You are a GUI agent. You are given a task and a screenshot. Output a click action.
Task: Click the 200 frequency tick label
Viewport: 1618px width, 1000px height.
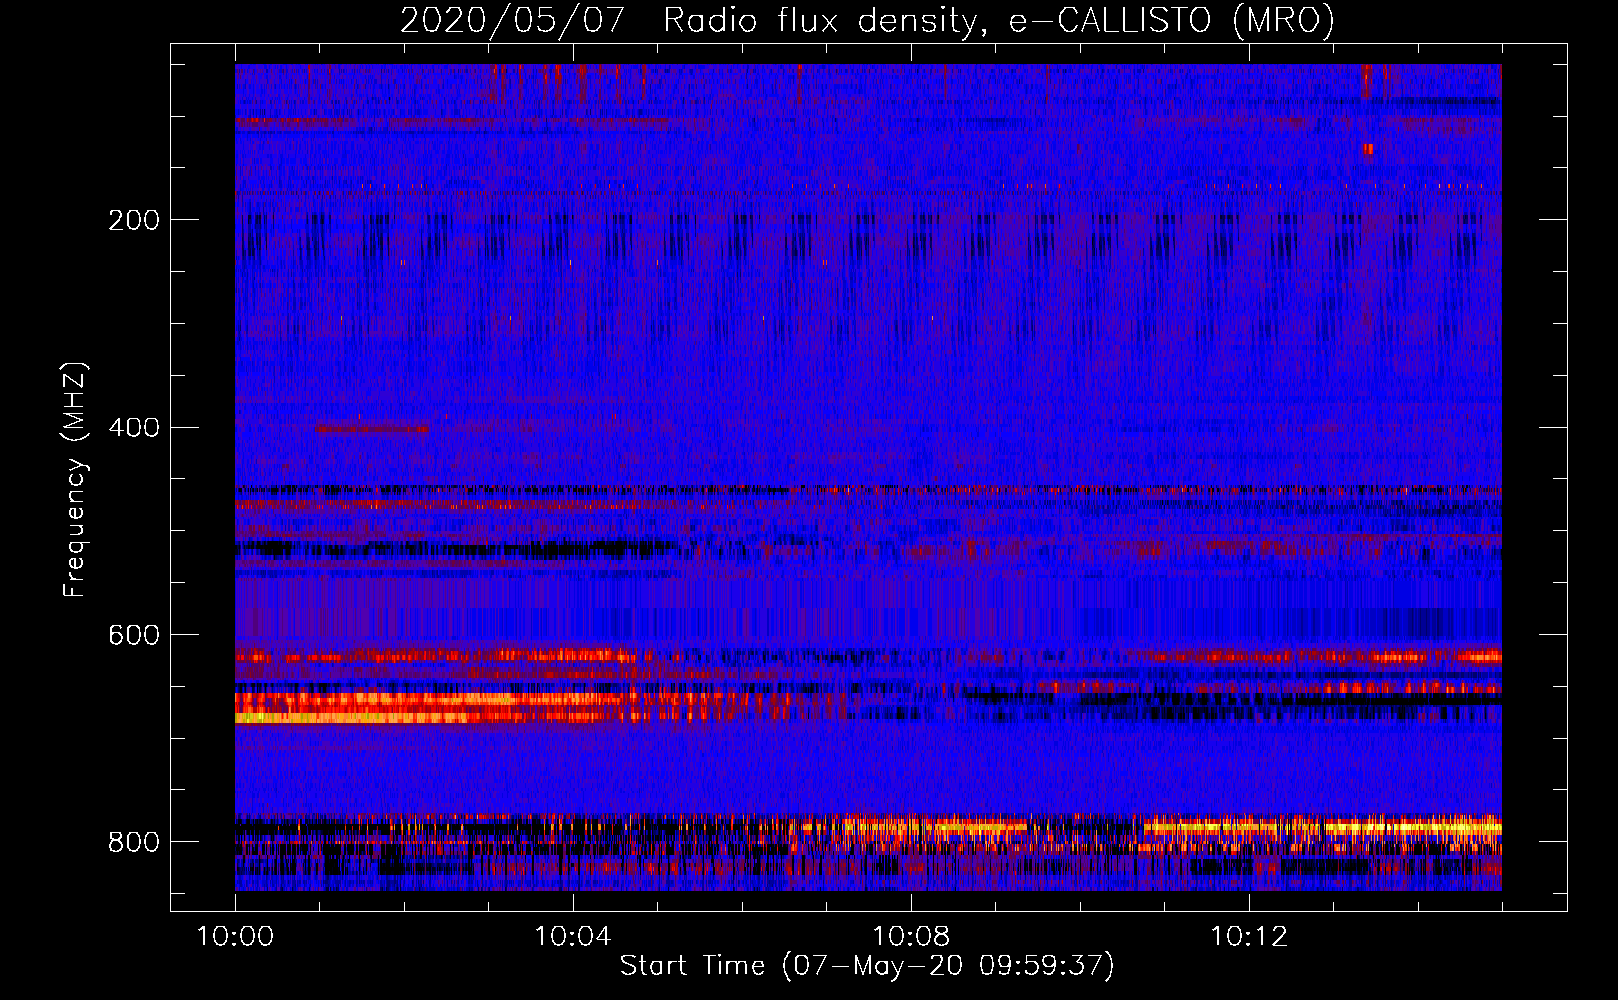click(x=134, y=220)
